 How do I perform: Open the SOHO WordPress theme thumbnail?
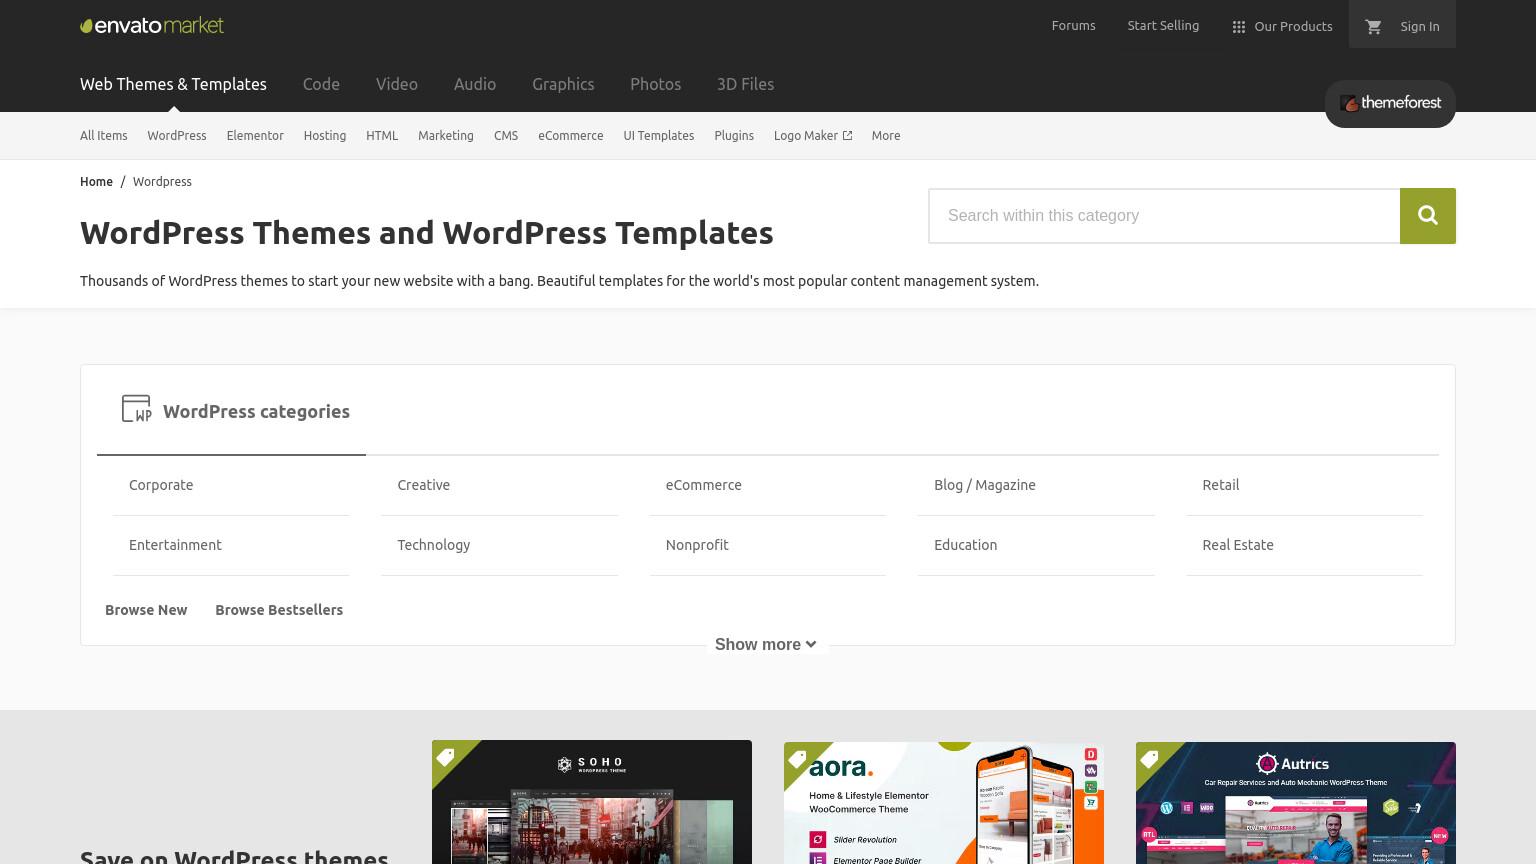(x=592, y=802)
